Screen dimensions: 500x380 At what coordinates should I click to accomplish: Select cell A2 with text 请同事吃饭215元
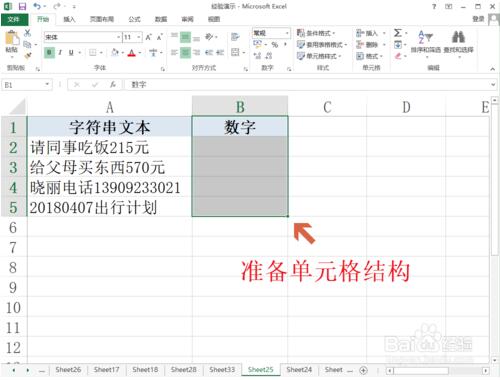coord(110,147)
